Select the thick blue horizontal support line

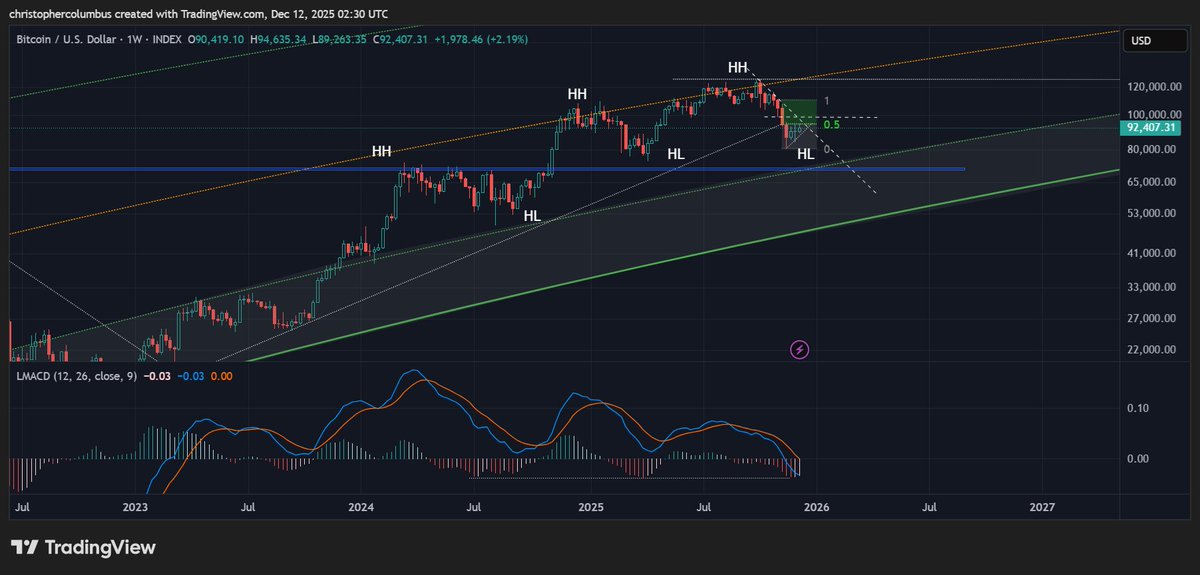[487, 169]
